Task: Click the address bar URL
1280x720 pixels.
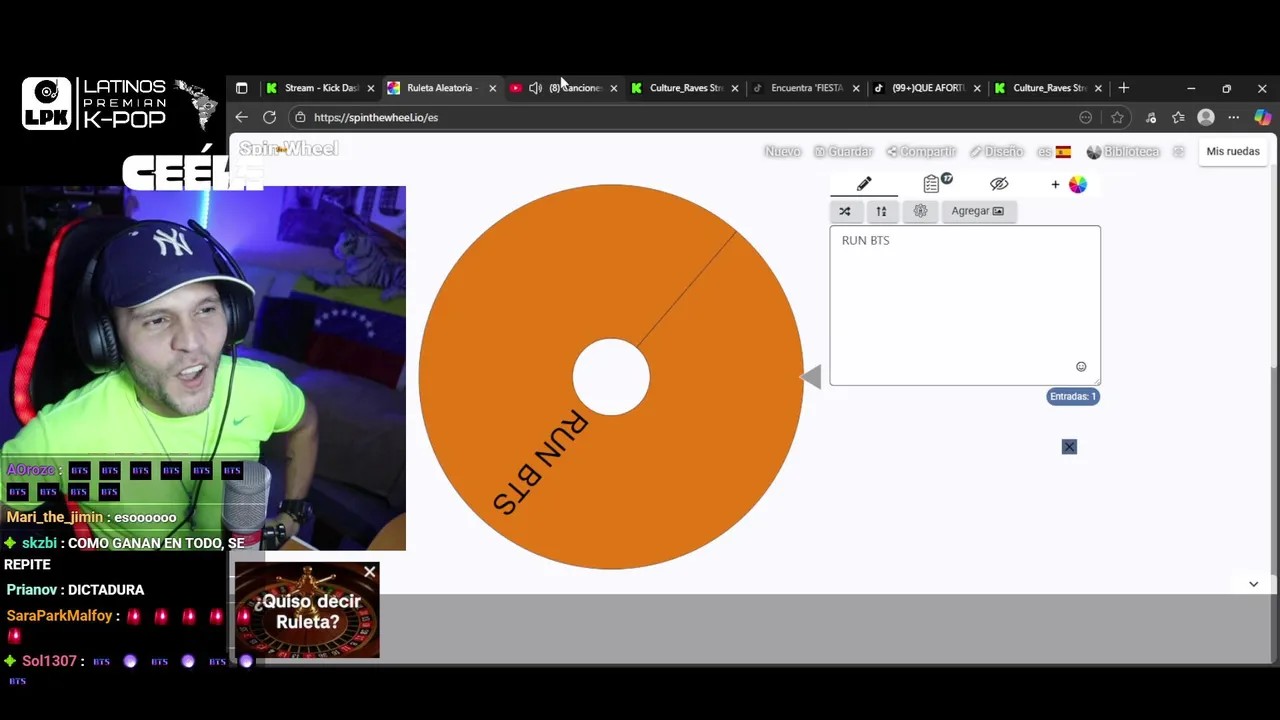Action: (376, 117)
